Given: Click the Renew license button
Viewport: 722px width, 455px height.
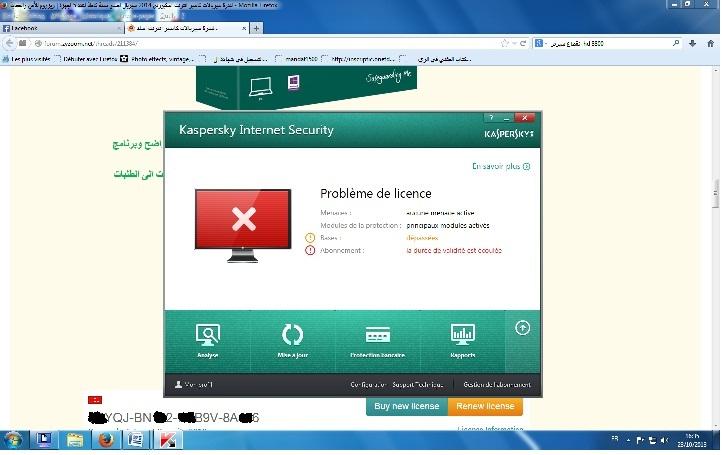Looking at the screenshot, I should (x=485, y=406).
